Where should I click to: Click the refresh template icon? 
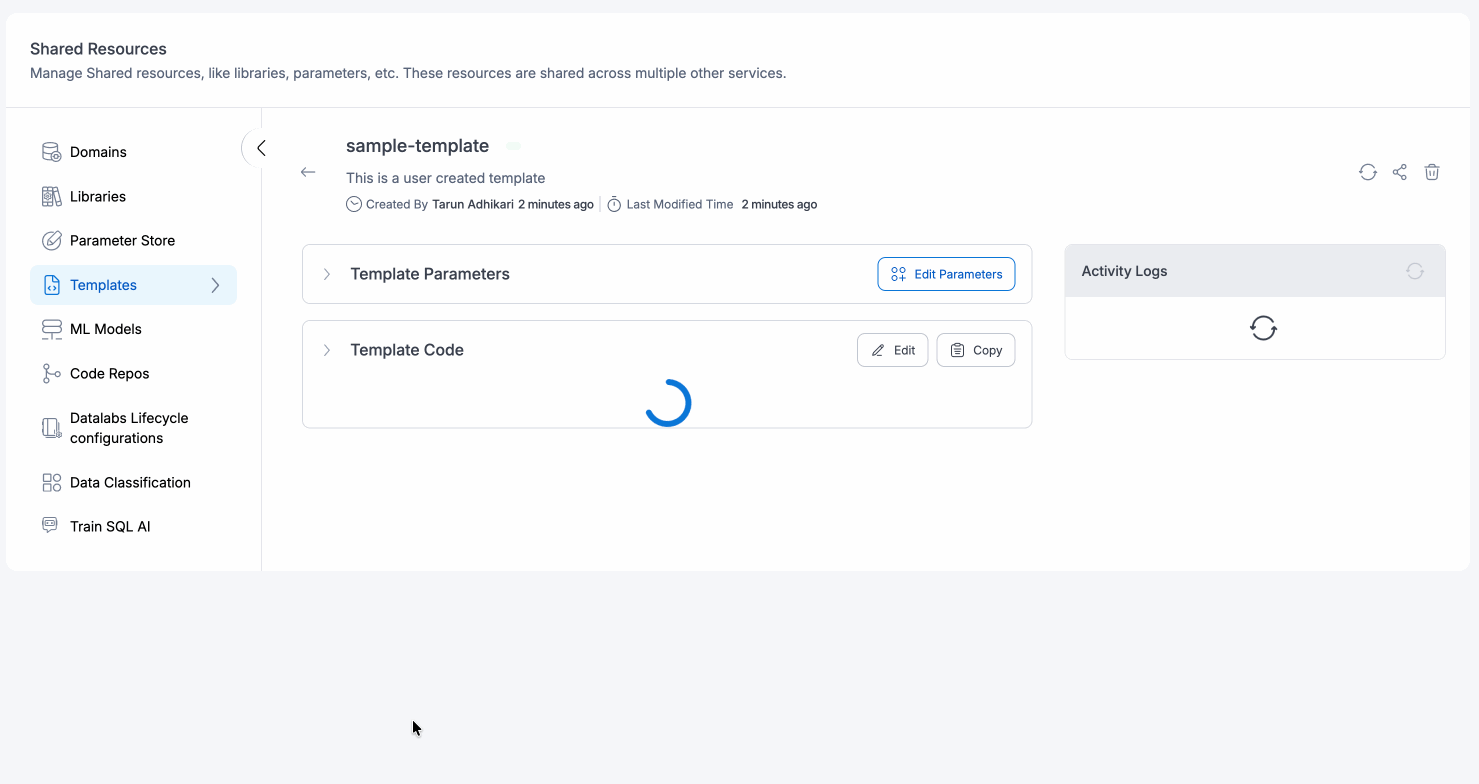(1367, 172)
